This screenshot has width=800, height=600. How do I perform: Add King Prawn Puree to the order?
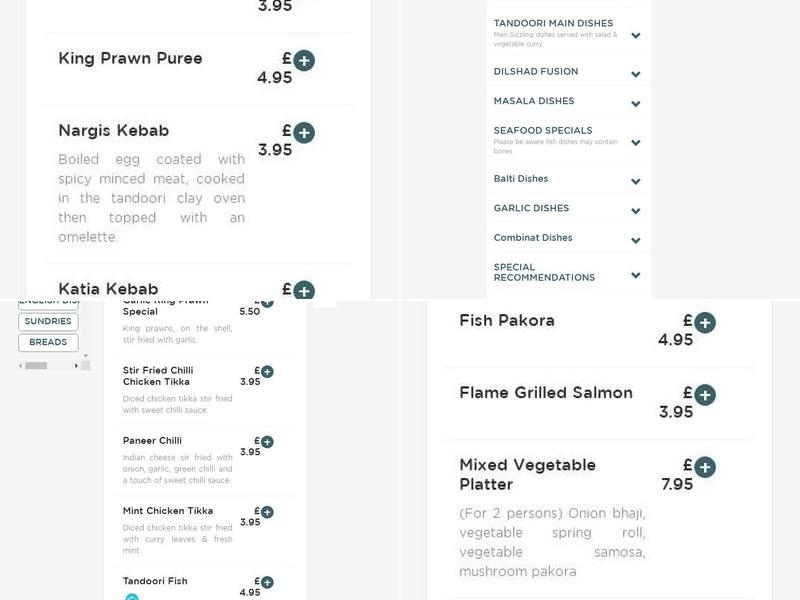[303, 60]
